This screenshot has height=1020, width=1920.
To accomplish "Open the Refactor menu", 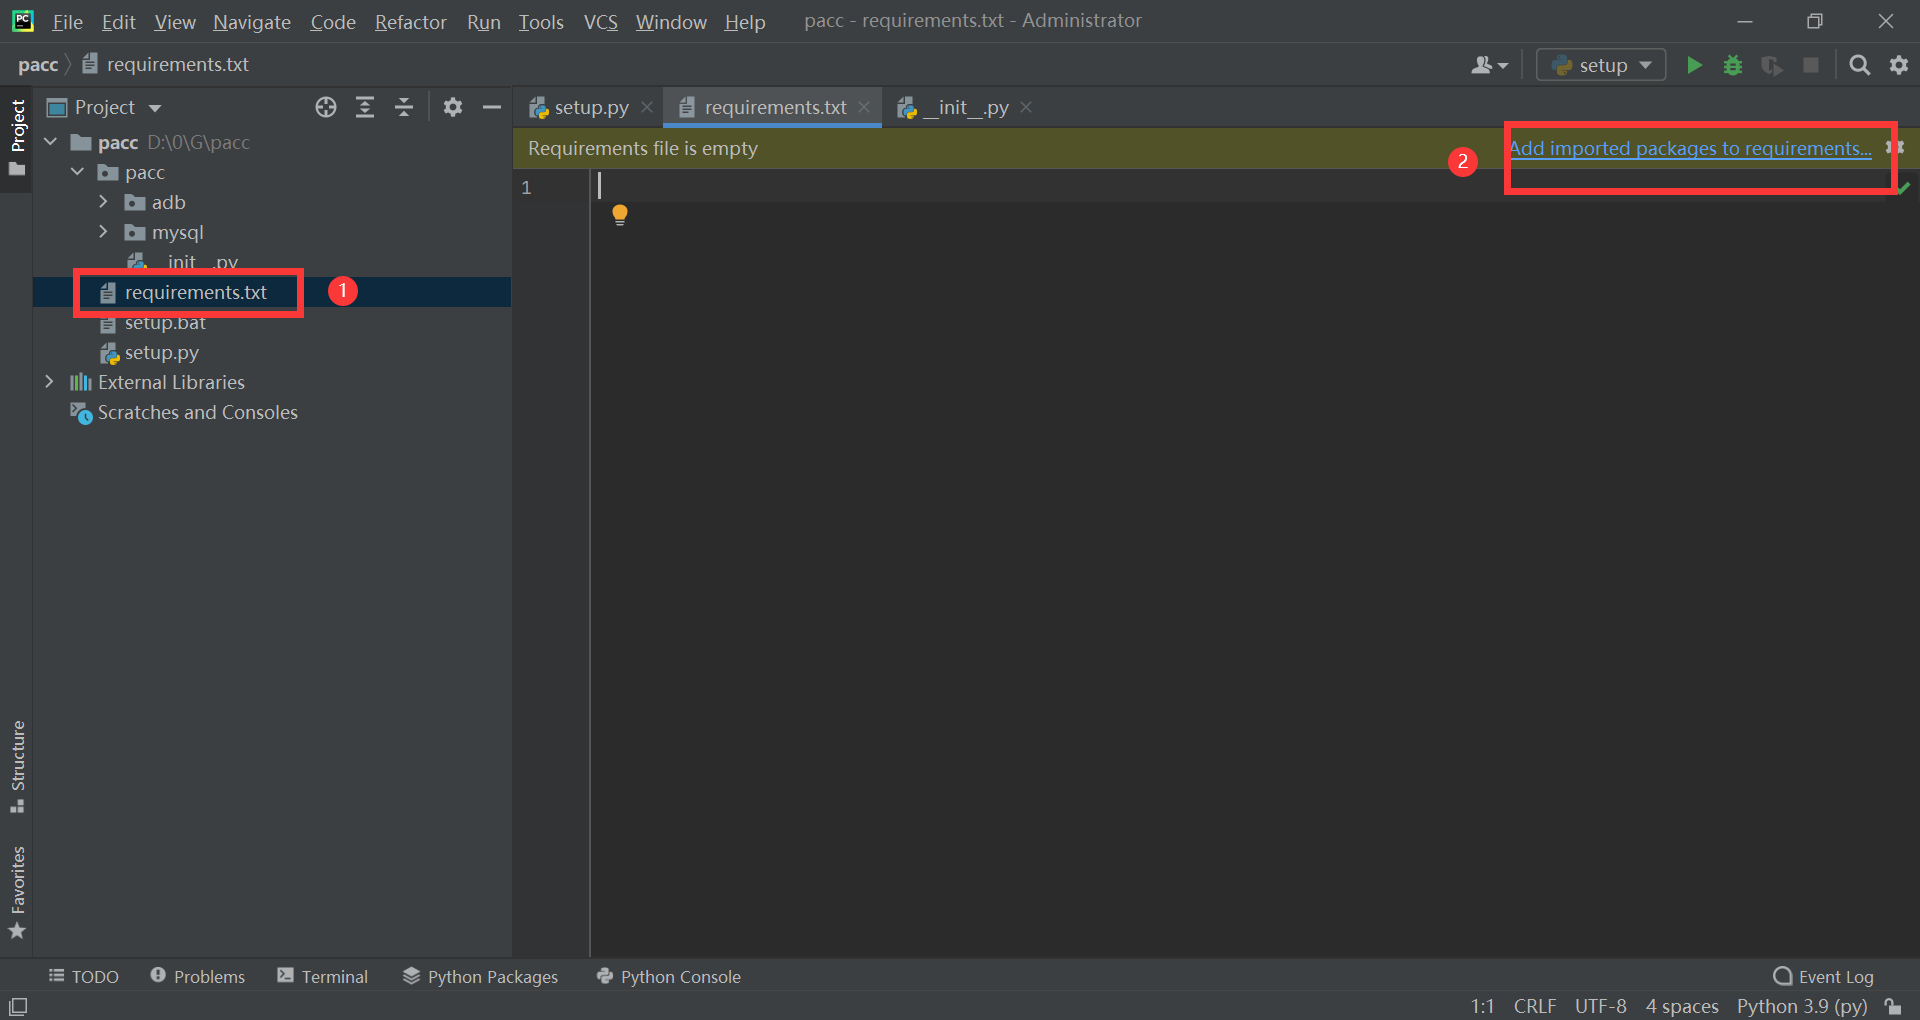I will tap(410, 21).
